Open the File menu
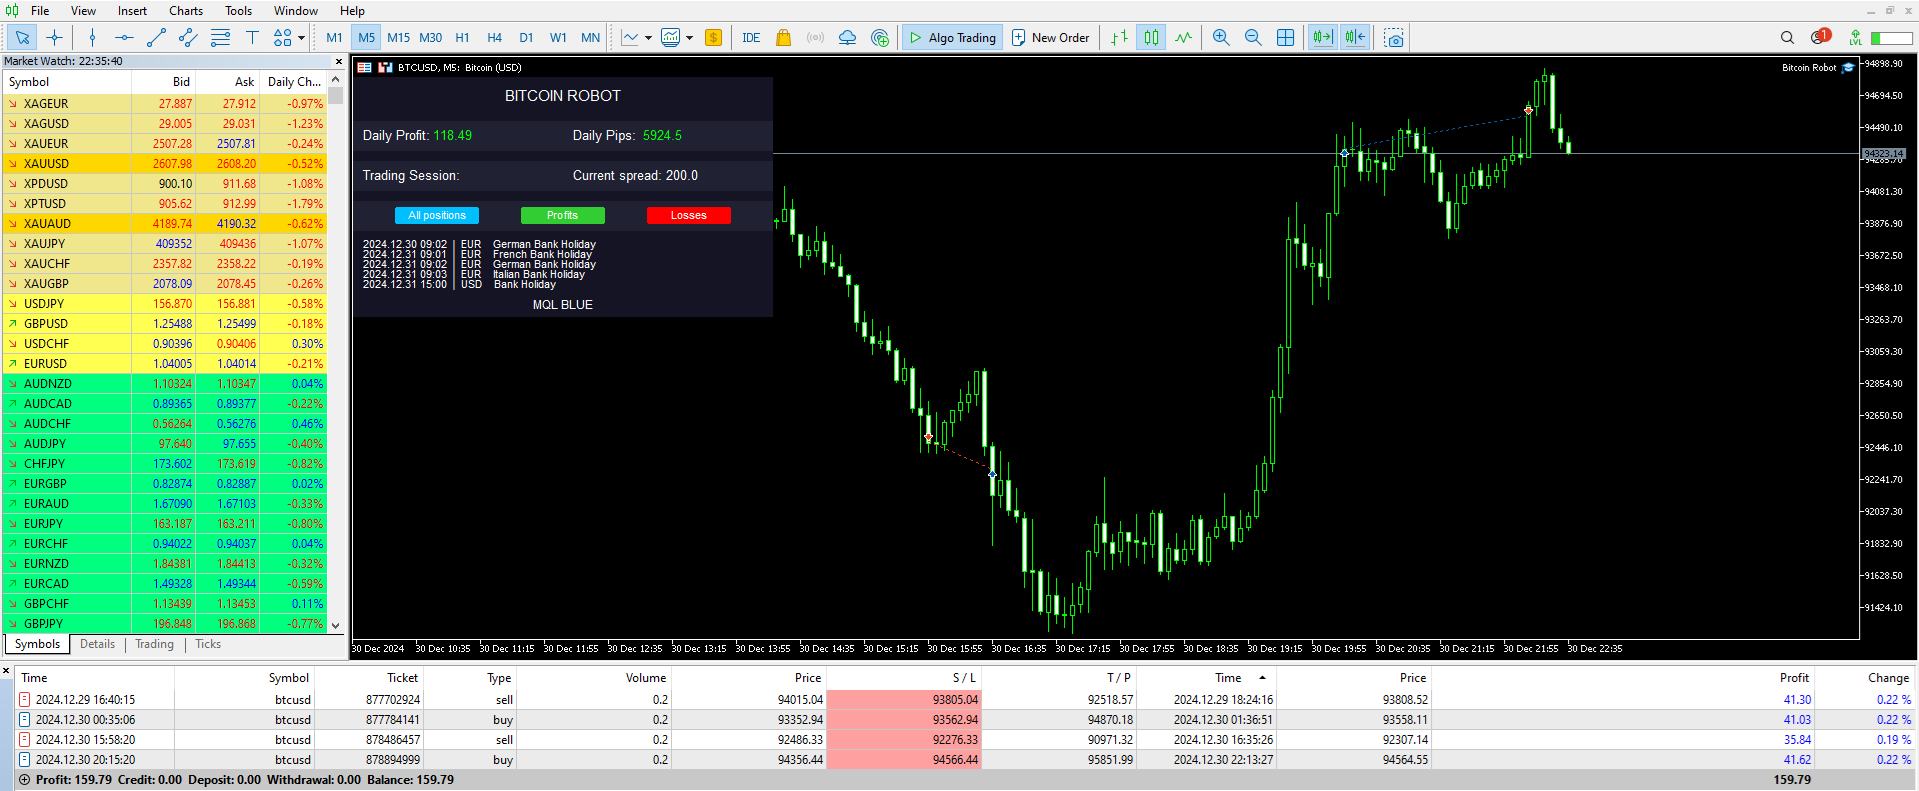 point(40,11)
